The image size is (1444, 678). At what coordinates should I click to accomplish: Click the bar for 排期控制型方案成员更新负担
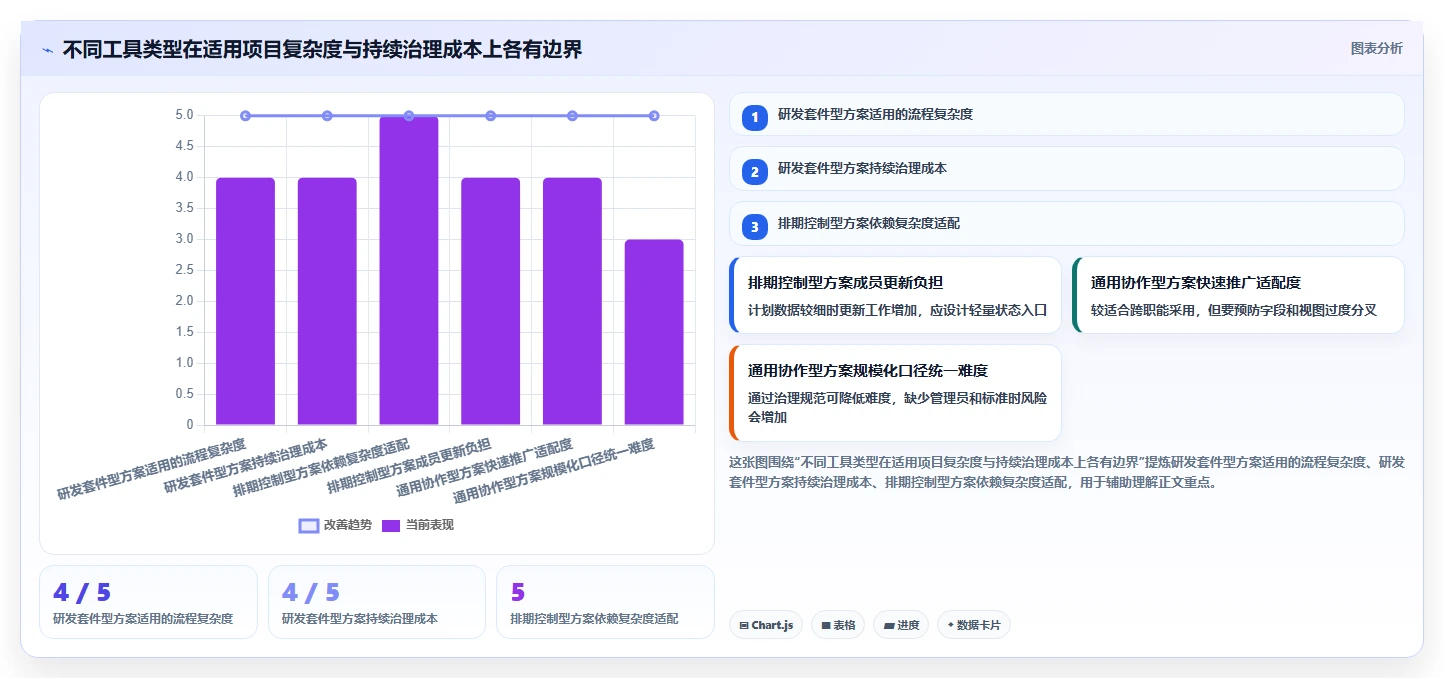click(490, 301)
